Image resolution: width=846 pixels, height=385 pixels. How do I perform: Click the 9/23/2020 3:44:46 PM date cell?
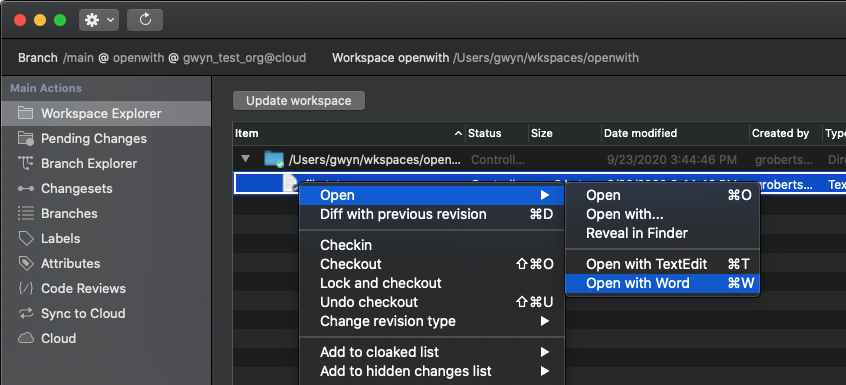click(x=672, y=160)
